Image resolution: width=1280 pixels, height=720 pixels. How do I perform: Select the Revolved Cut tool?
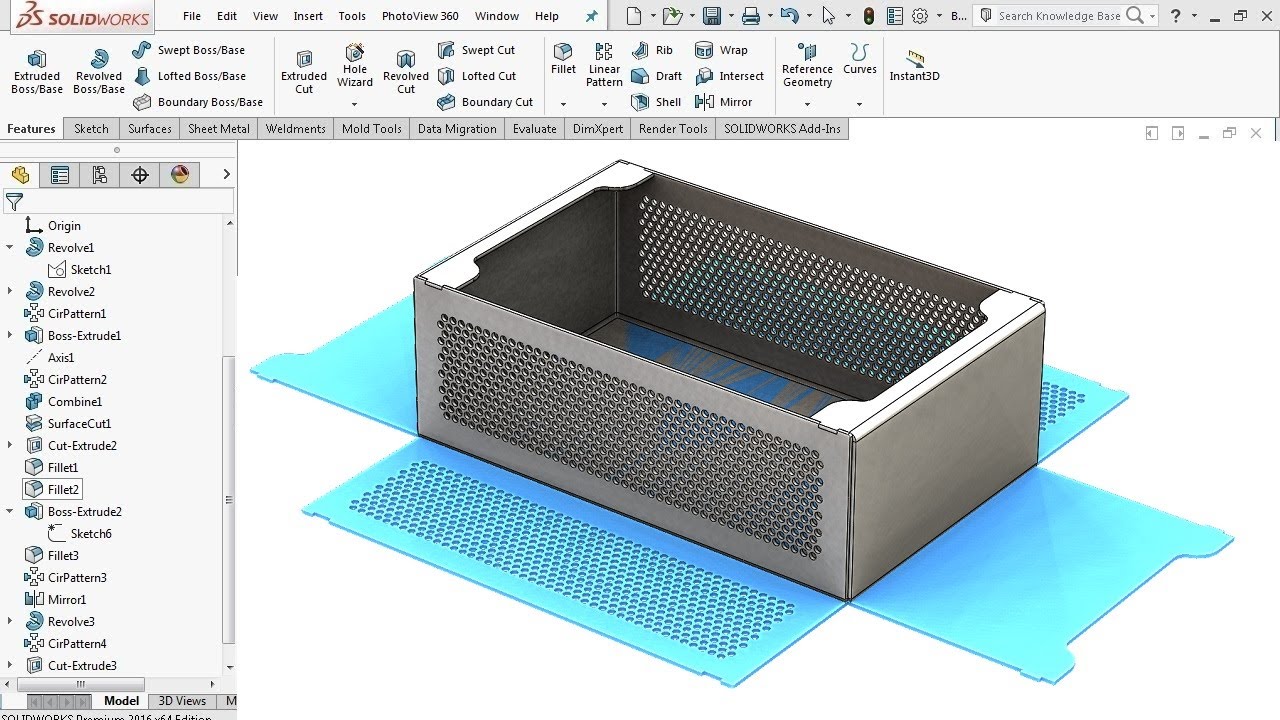tap(406, 72)
